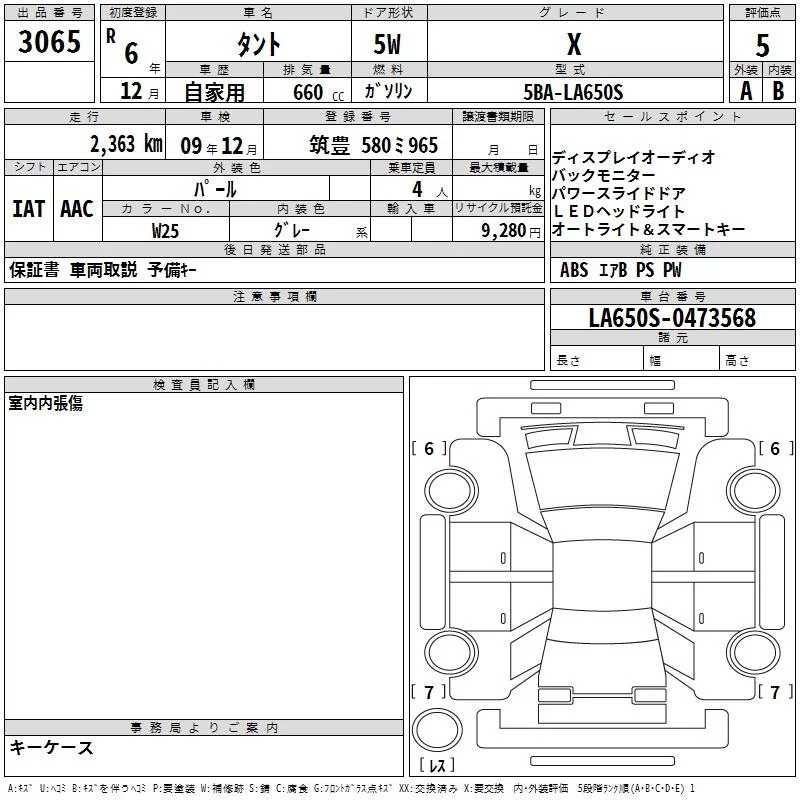The image size is (800, 800).
Task: Click the mileage value 2,363 km
Action: 125,144
